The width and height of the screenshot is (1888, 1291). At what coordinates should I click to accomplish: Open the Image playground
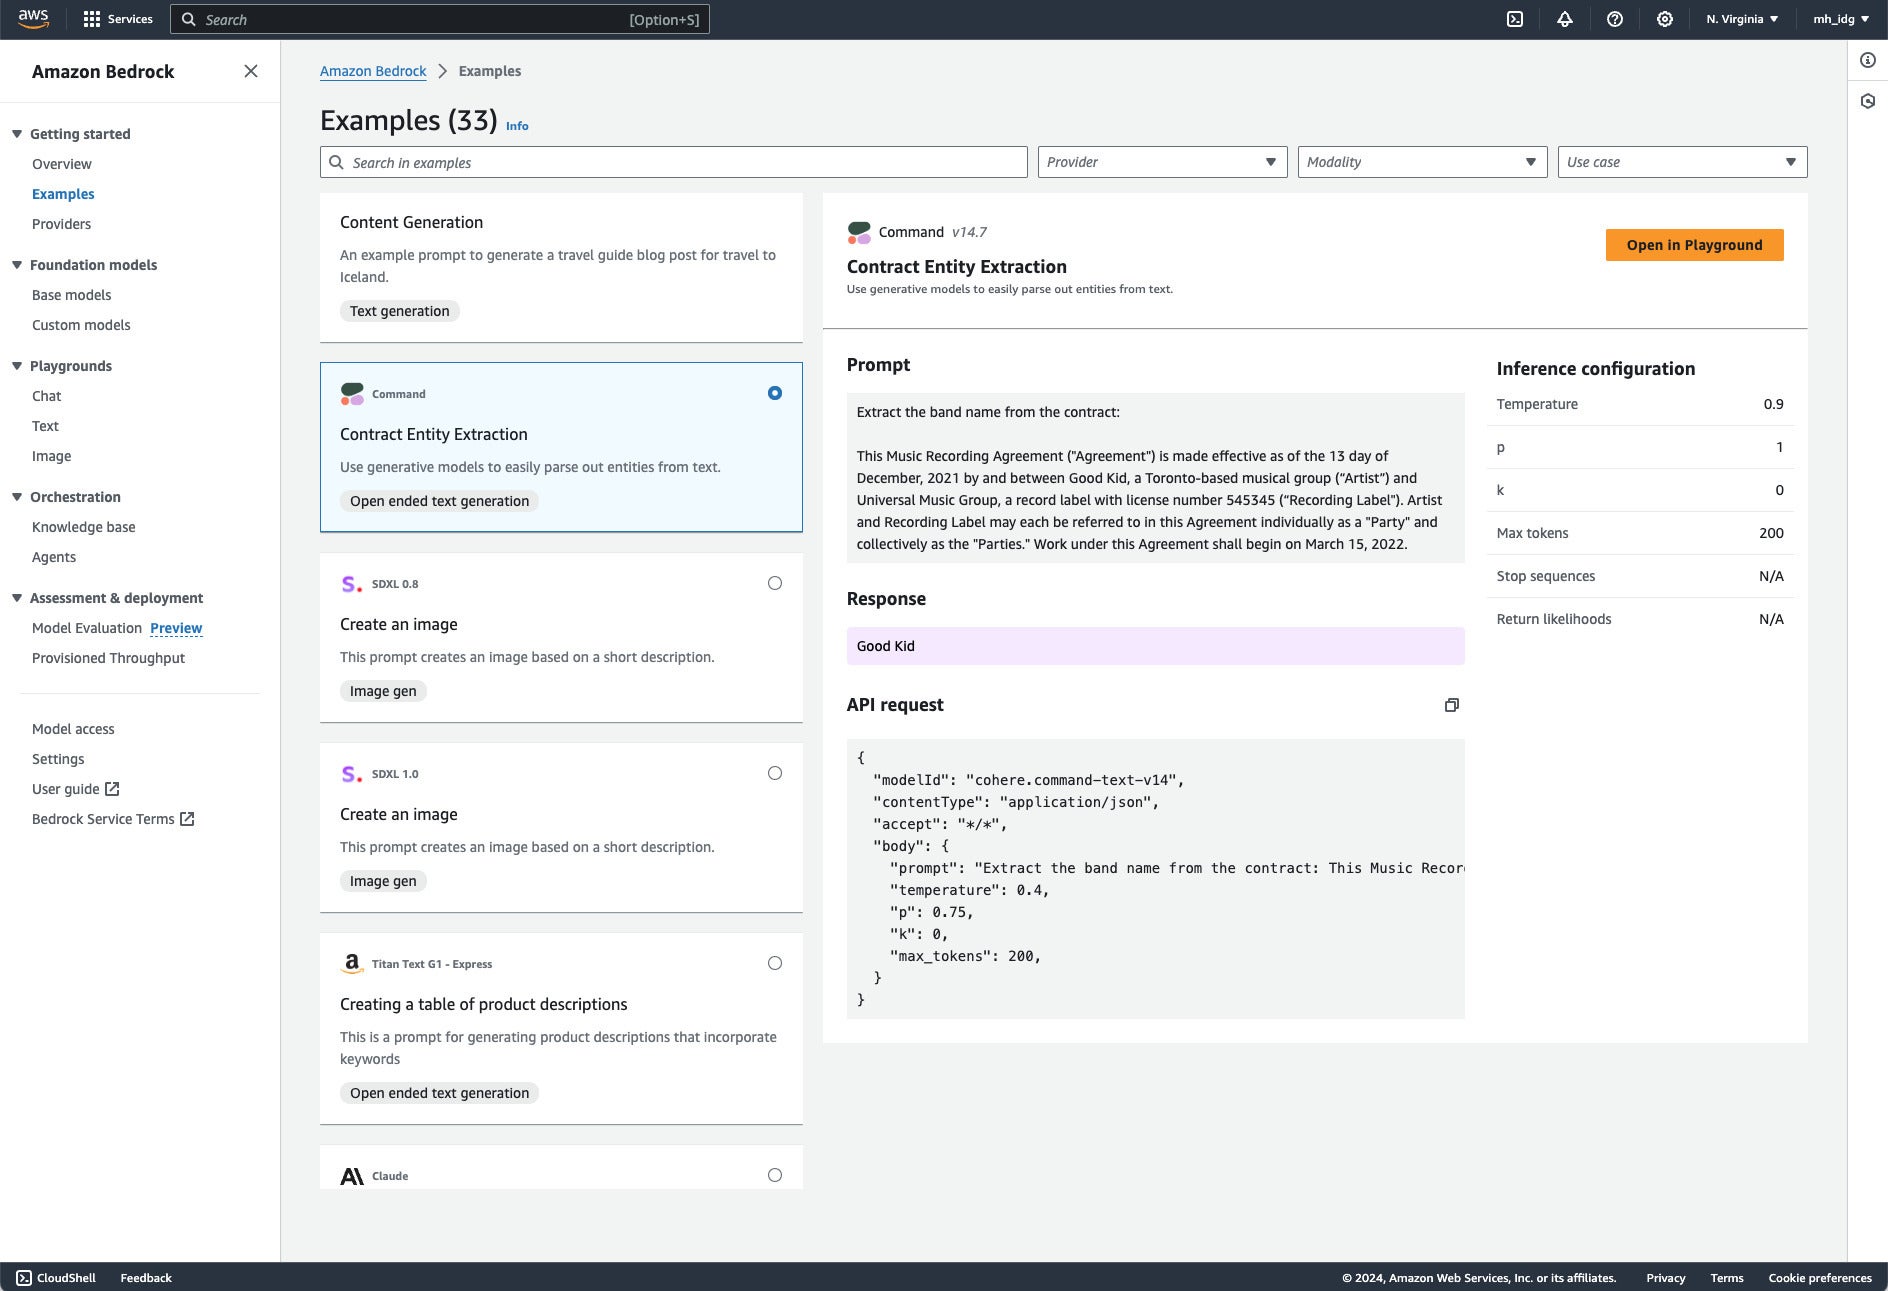[x=51, y=456]
